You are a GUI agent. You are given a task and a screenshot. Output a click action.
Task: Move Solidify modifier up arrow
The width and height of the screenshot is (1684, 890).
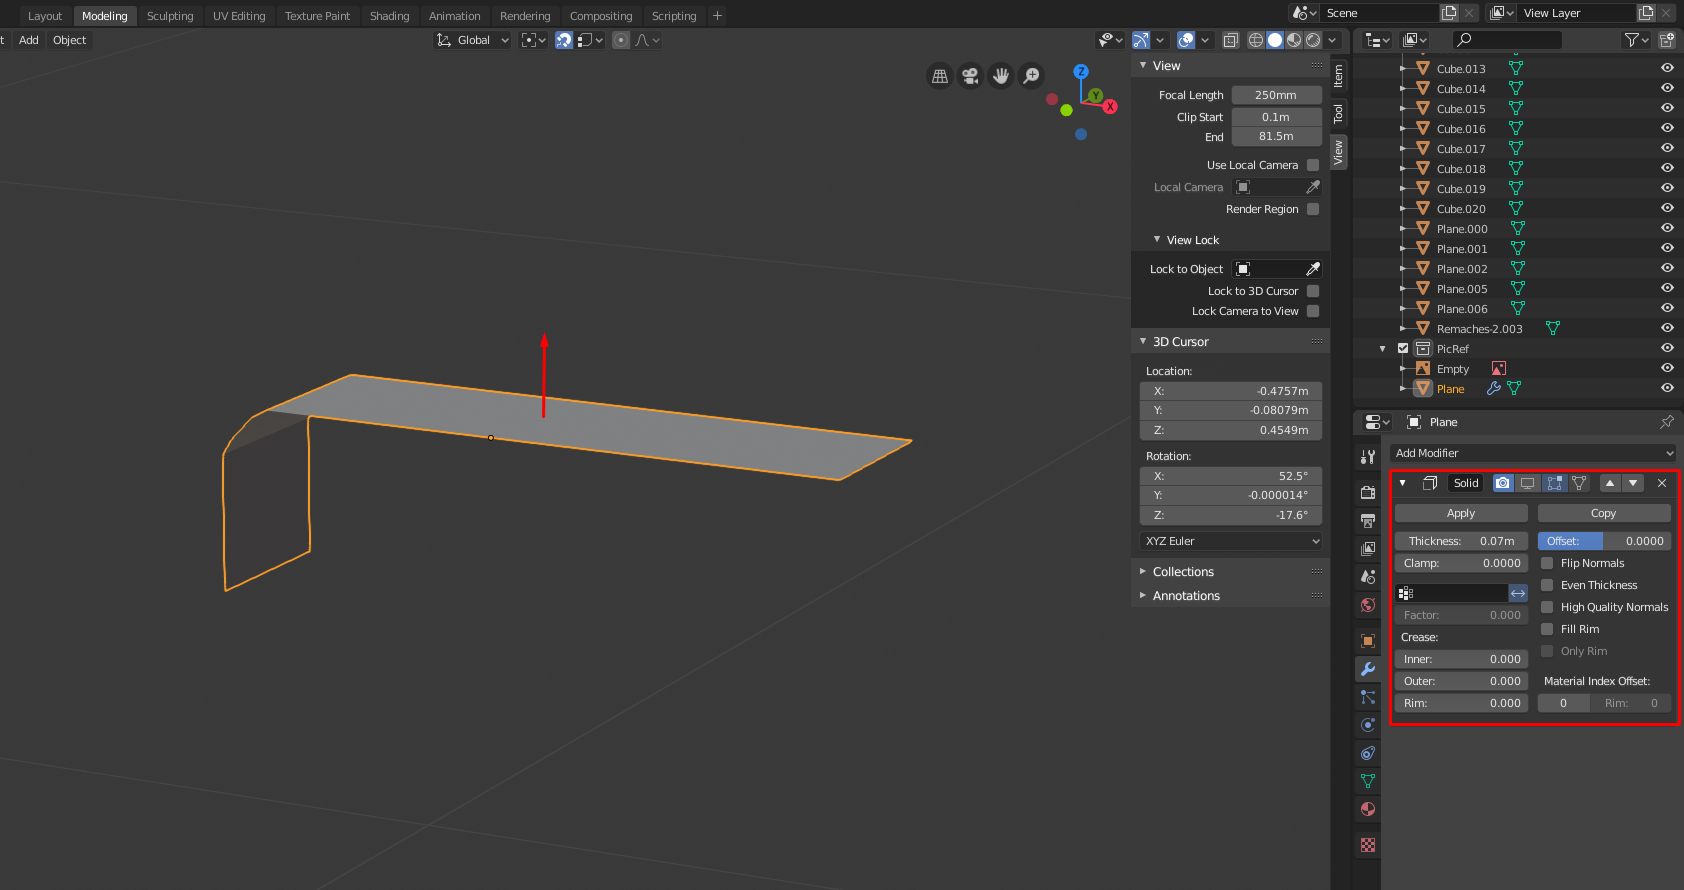(x=1610, y=483)
